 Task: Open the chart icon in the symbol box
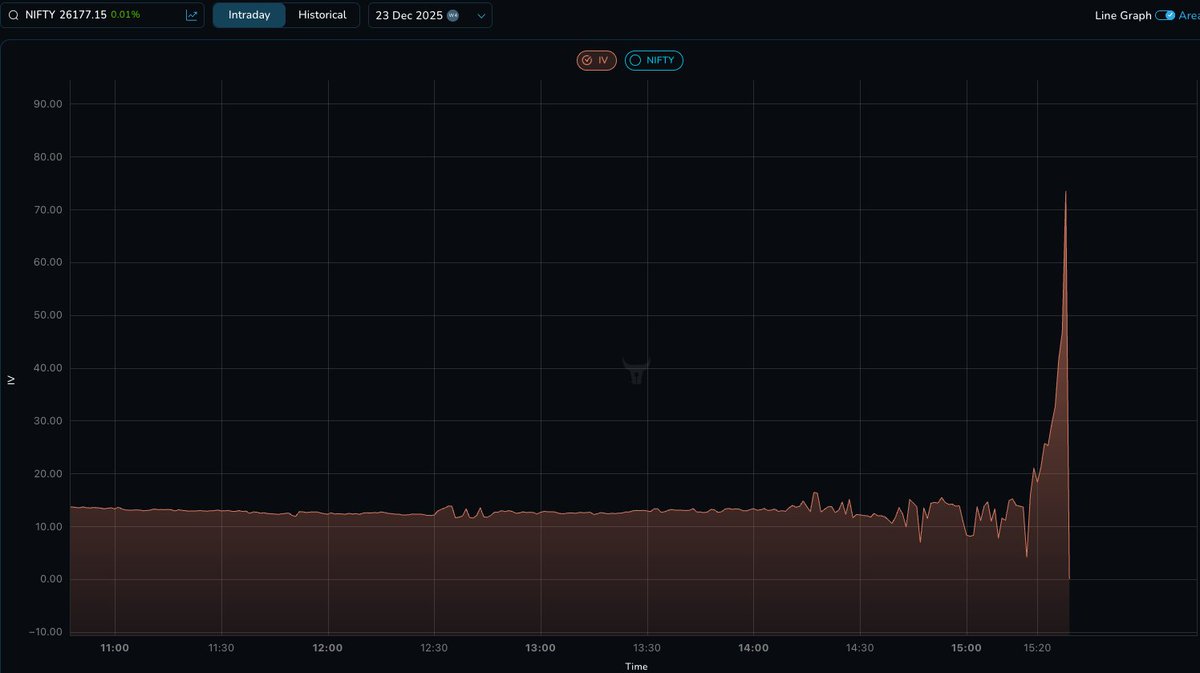pyautogui.click(x=191, y=15)
